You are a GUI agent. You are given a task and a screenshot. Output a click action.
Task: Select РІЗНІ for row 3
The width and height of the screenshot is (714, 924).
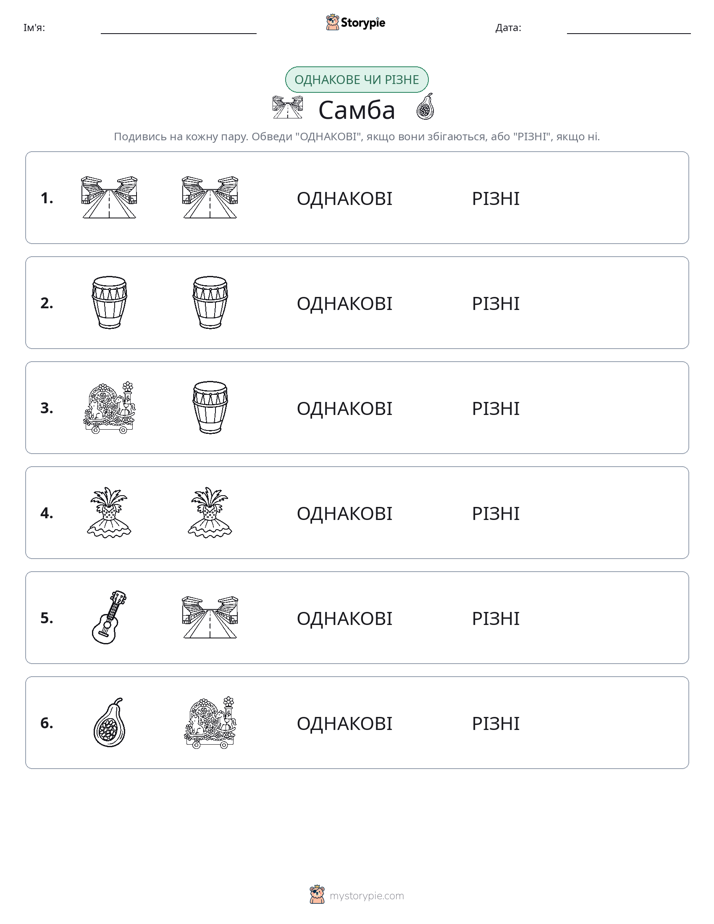(495, 408)
